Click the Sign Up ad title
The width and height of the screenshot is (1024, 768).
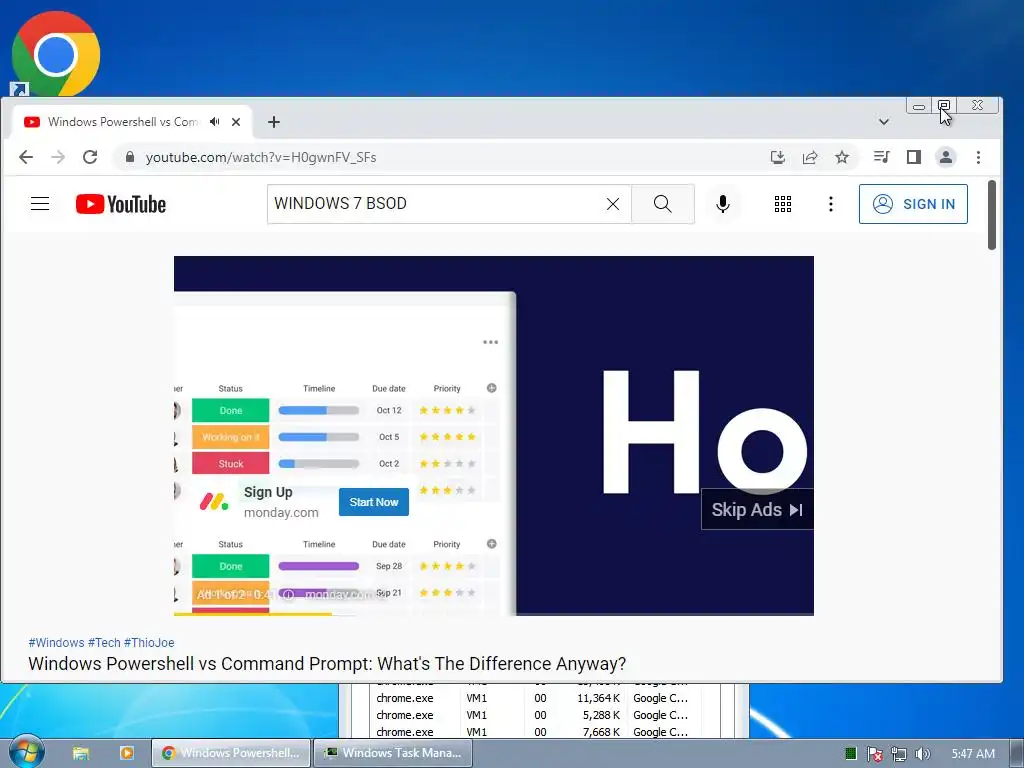(x=268, y=492)
